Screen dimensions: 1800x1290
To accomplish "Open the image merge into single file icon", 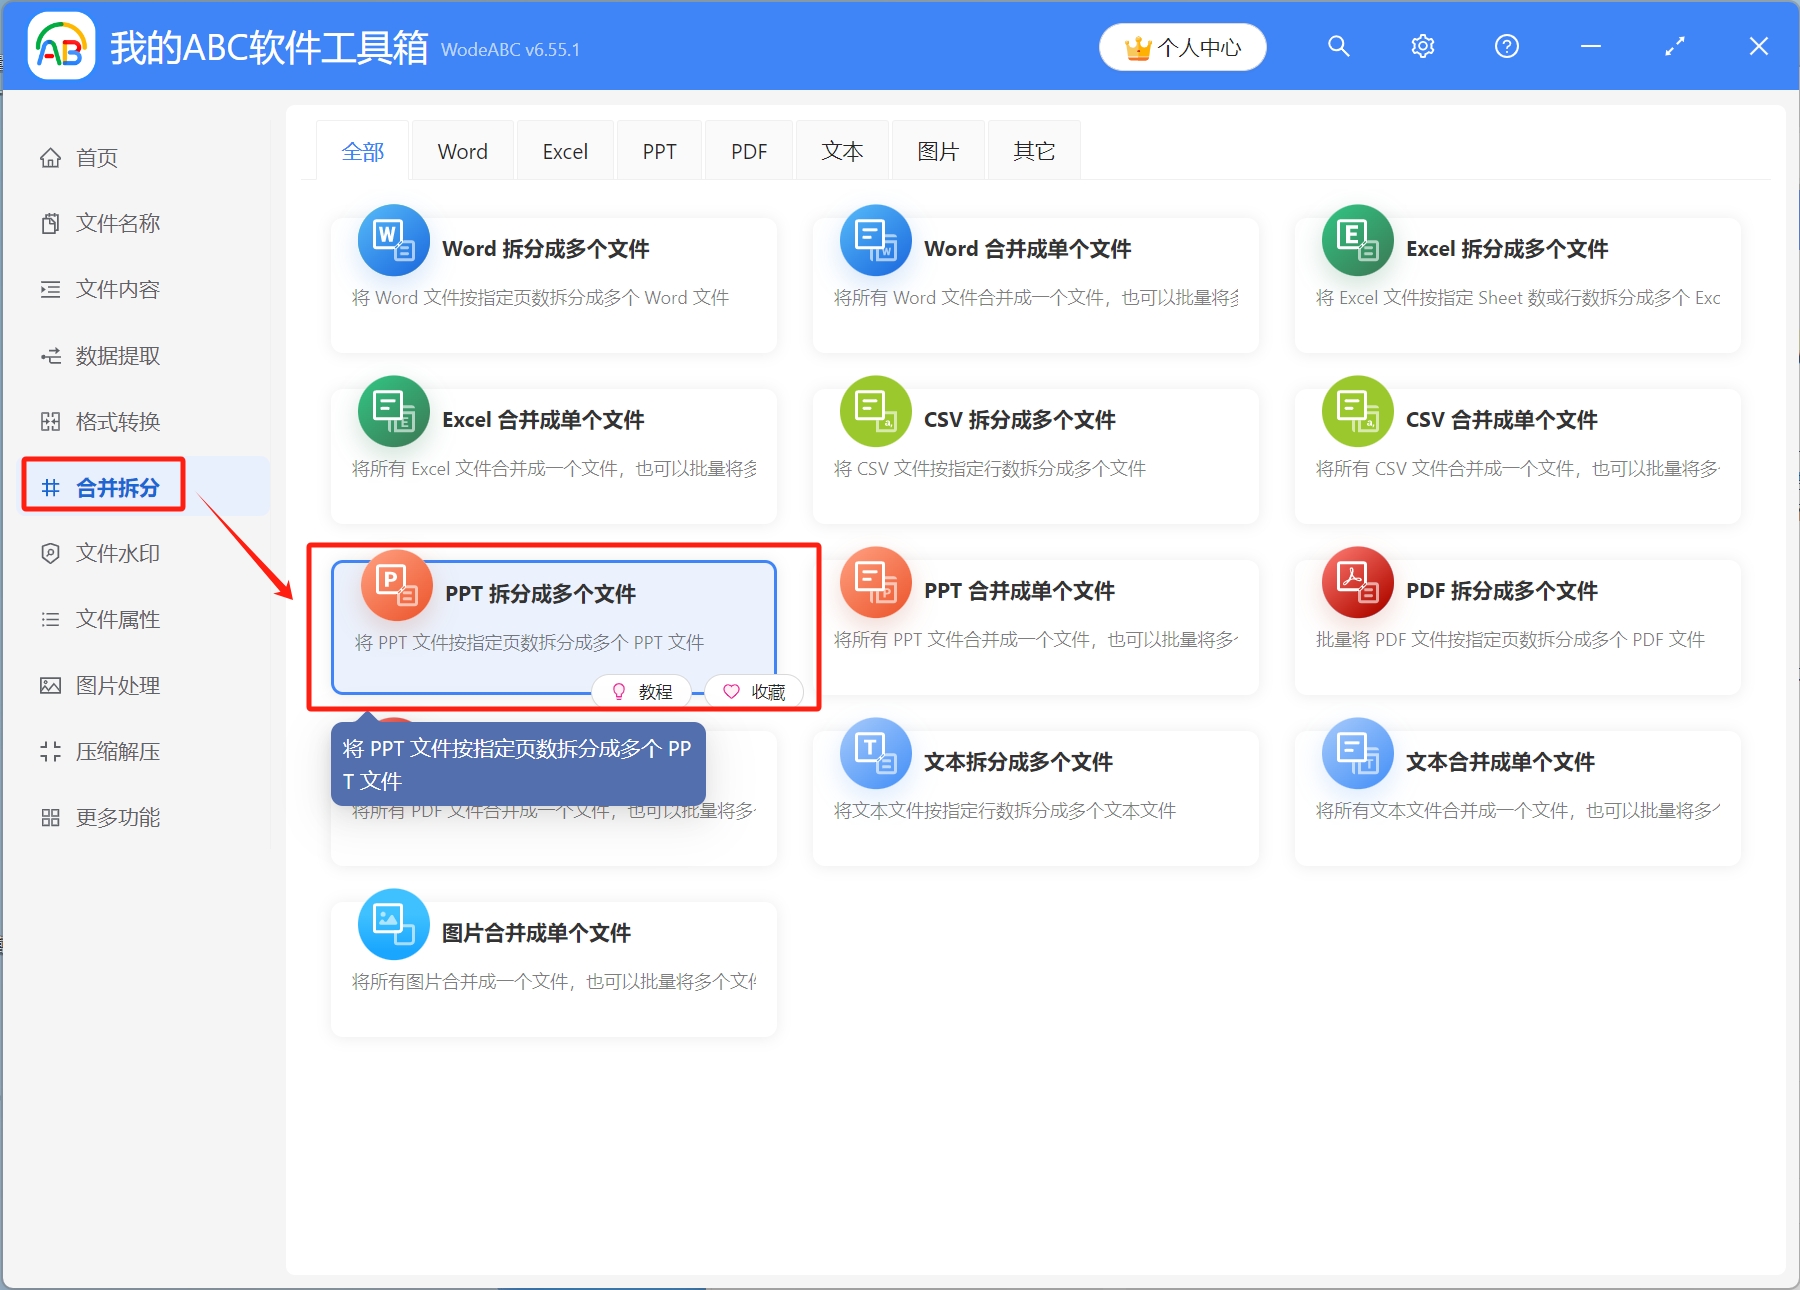I will pyautogui.click(x=394, y=925).
